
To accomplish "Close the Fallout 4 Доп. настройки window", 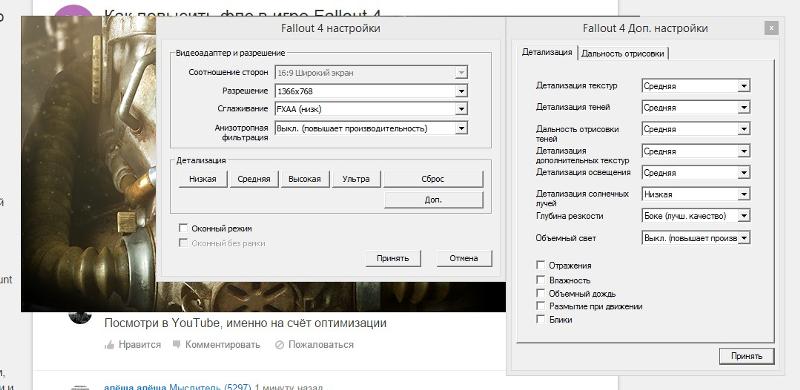I will click(x=771, y=28).
